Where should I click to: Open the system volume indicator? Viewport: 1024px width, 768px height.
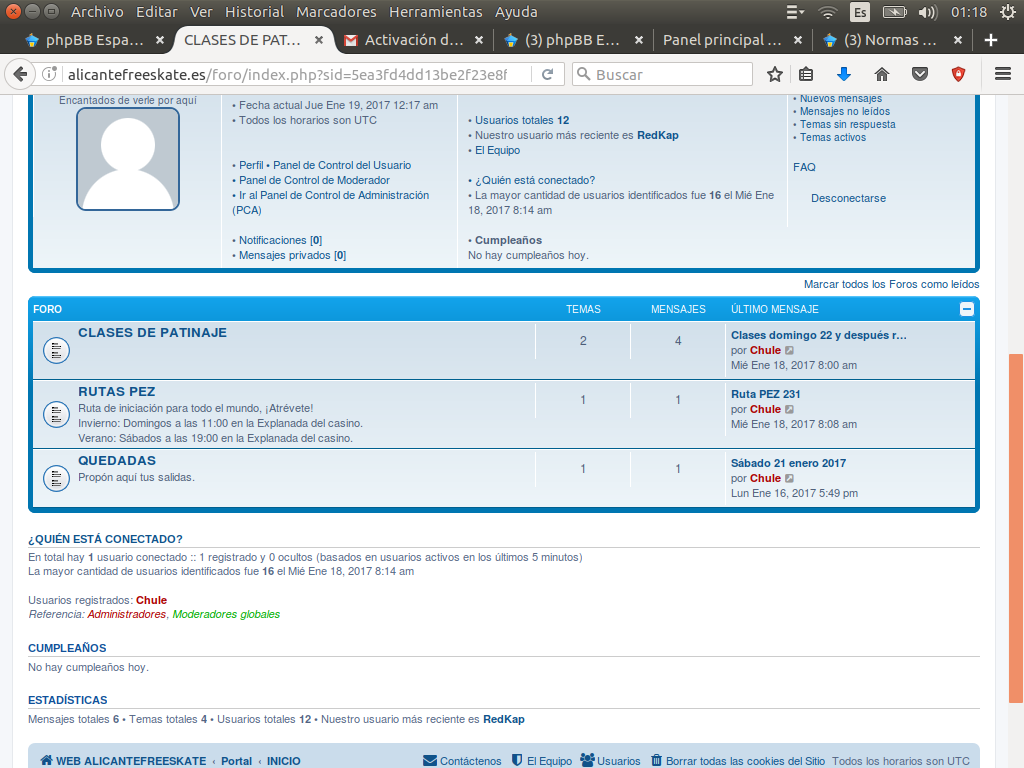click(x=927, y=12)
